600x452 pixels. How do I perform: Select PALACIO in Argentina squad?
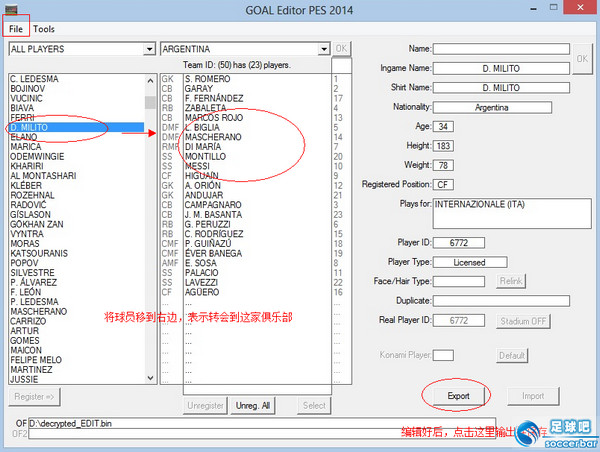257,273
